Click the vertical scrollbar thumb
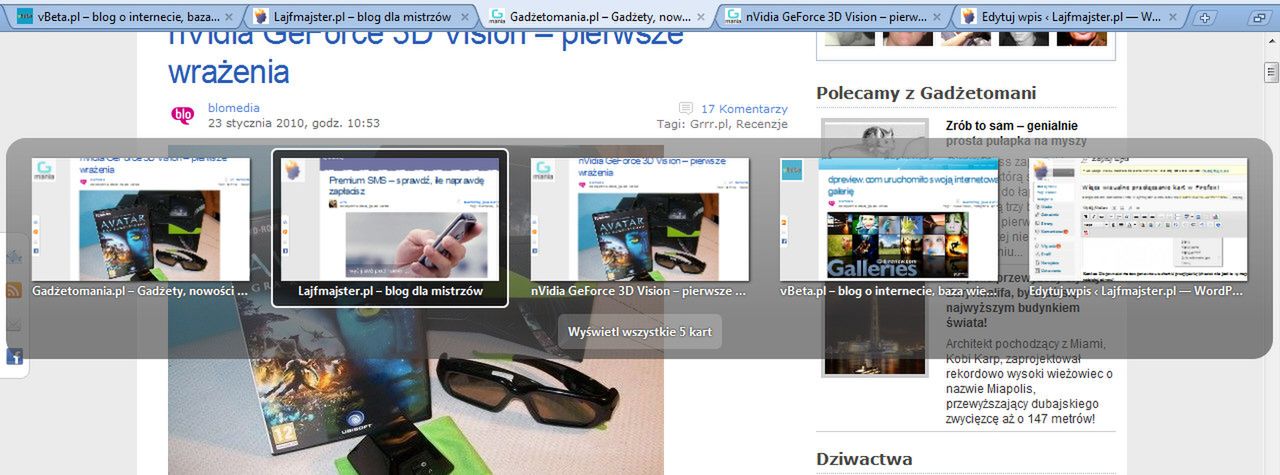1280x475 pixels. (1271, 71)
